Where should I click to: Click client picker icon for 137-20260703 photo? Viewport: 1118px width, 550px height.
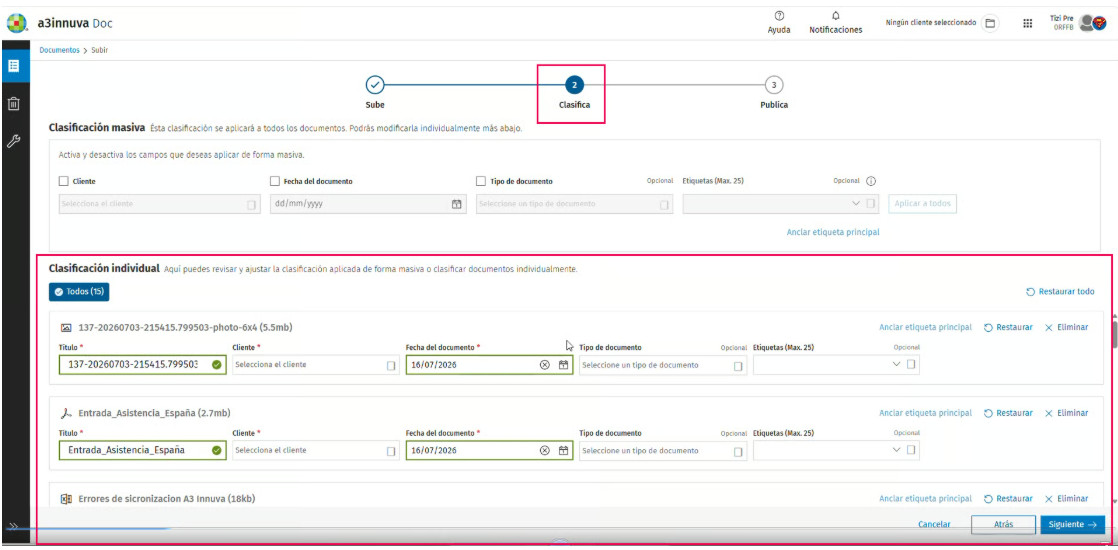pyautogui.click(x=391, y=365)
